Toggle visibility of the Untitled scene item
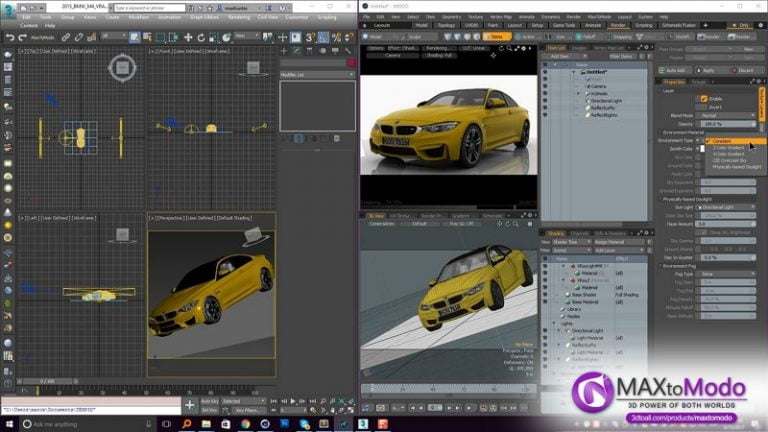This screenshot has height=432, width=768. pyautogui.click(x=545, y=72)
